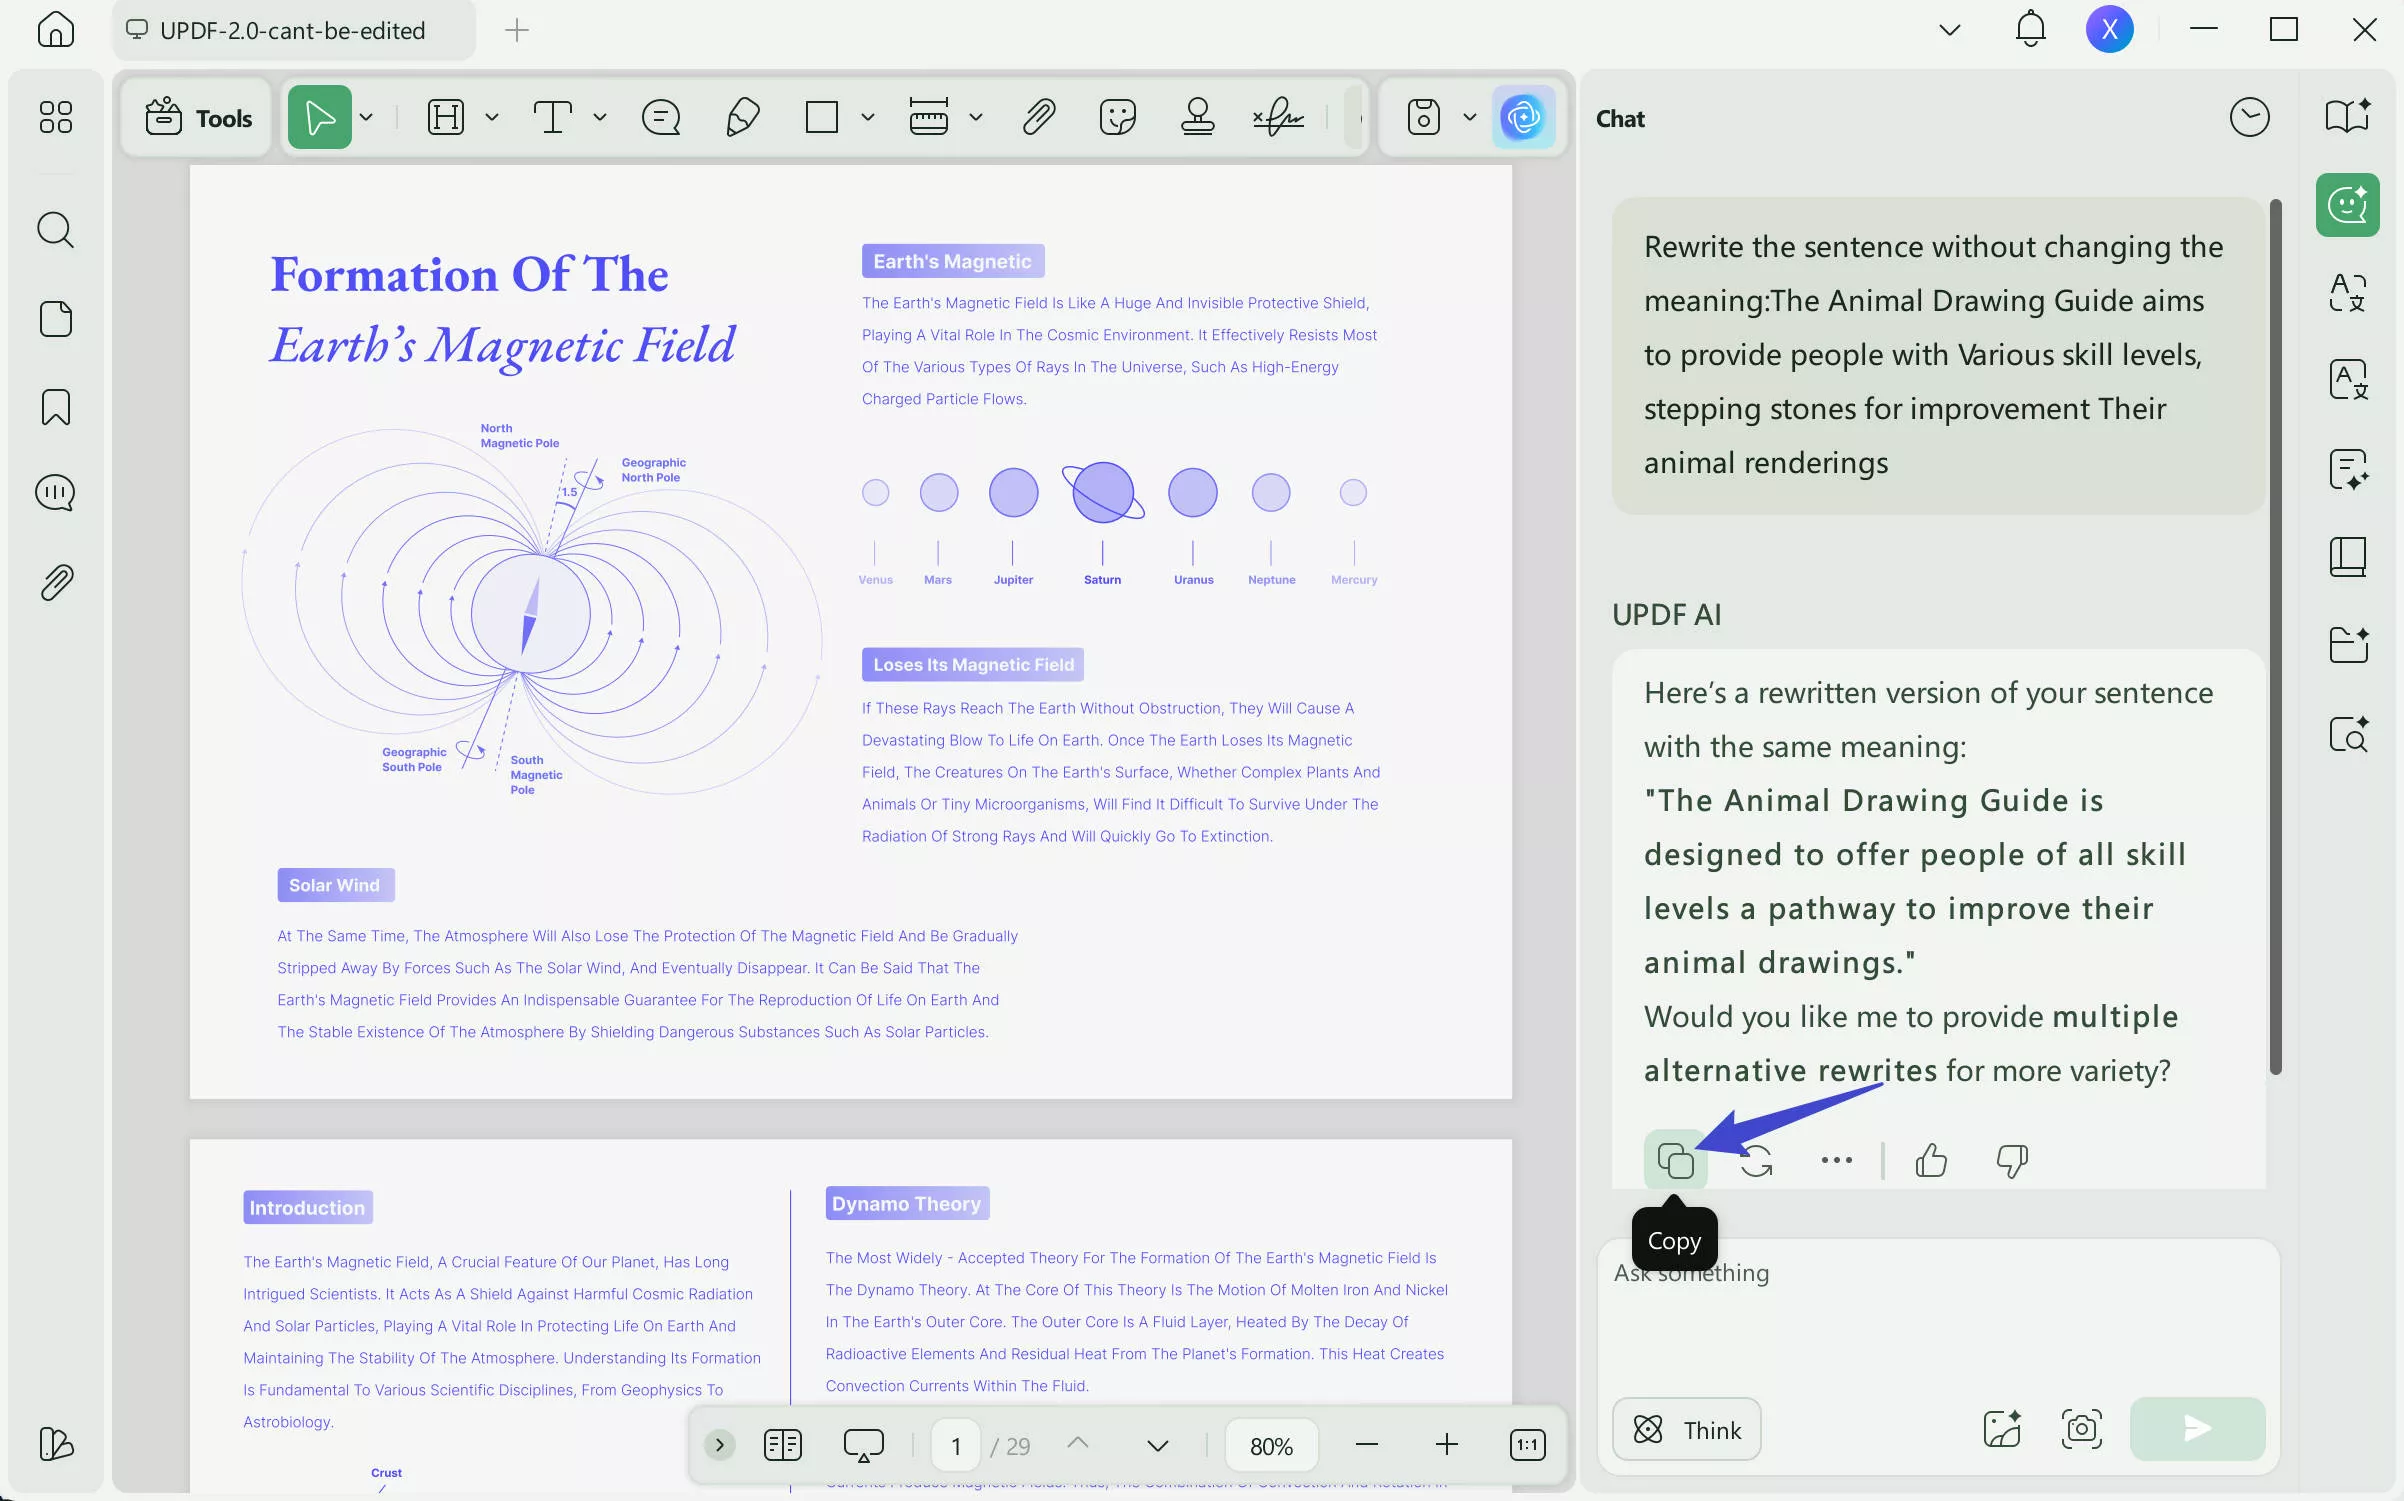Go to previous page arrow
The width and height of the screenshot is (2404, 1501).
(x=1077, y=1444)
